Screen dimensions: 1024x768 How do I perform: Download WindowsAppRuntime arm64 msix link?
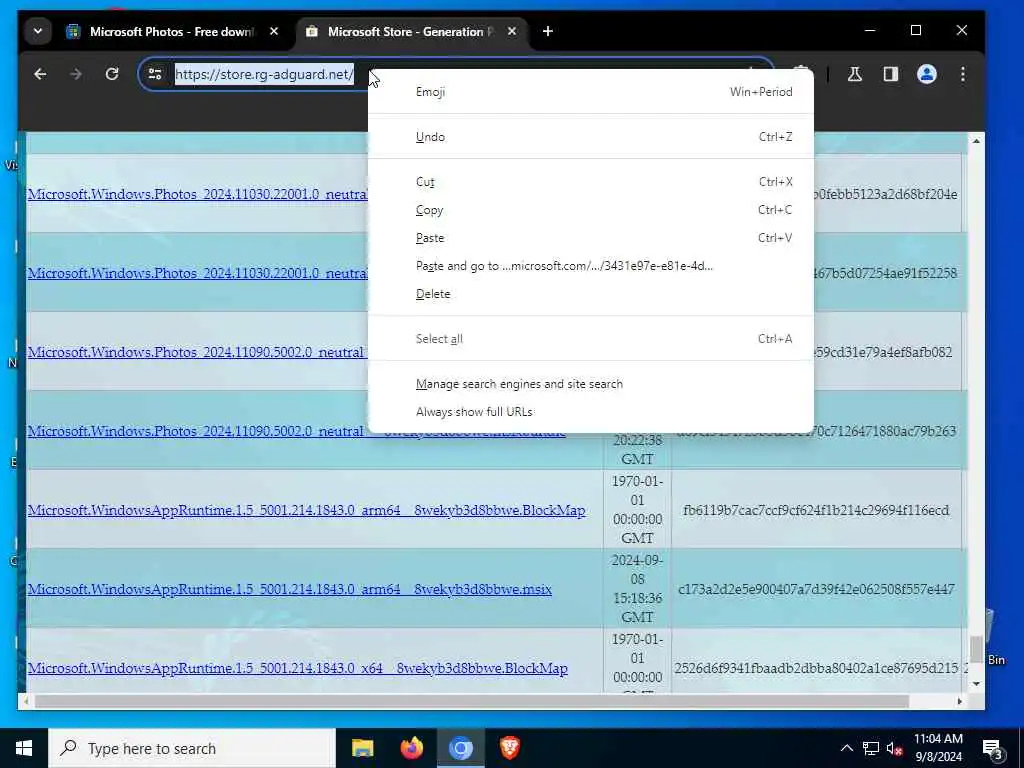289,590
